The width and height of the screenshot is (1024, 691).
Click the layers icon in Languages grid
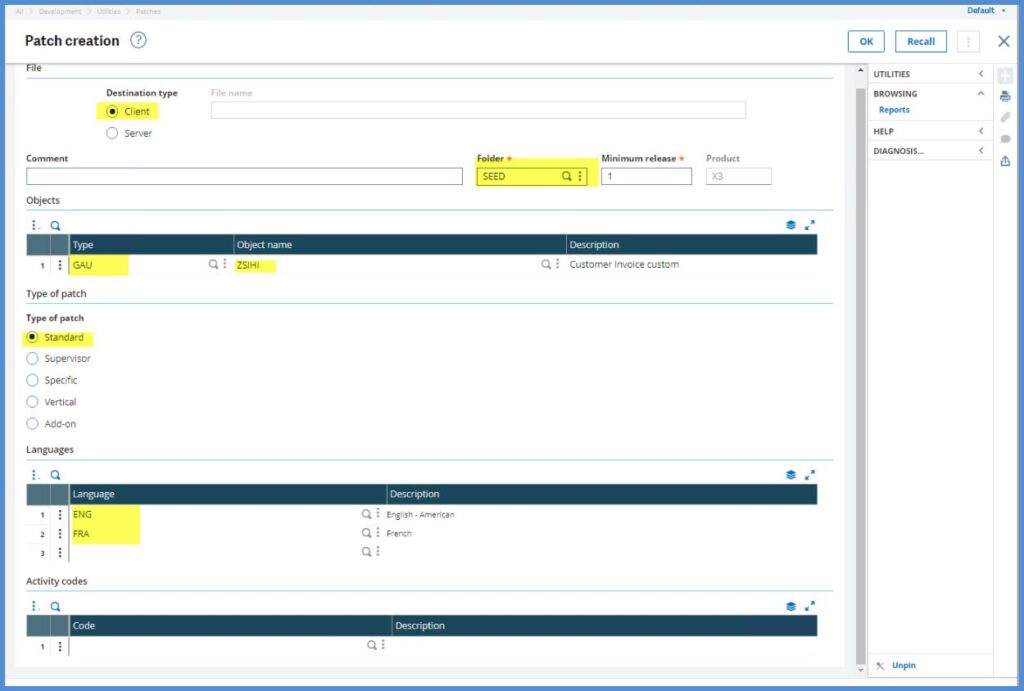791,475
